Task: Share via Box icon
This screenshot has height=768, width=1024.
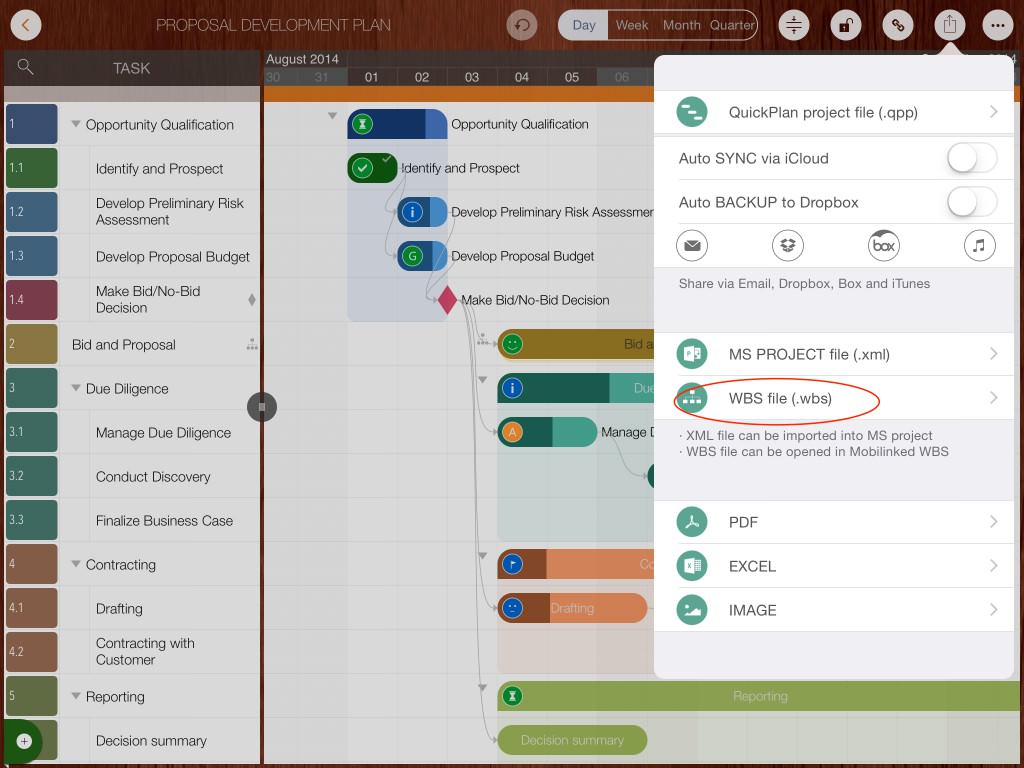Action: point(883,245)
